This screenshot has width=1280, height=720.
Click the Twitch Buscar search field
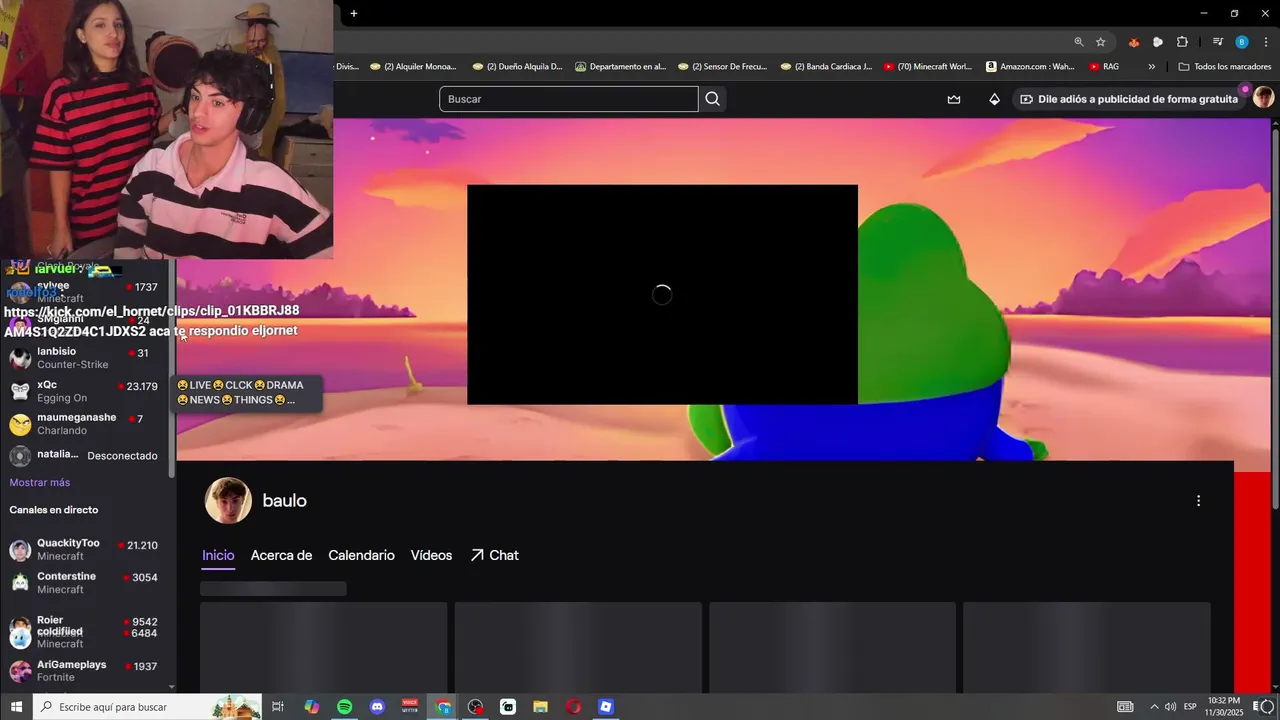point(568,99)
